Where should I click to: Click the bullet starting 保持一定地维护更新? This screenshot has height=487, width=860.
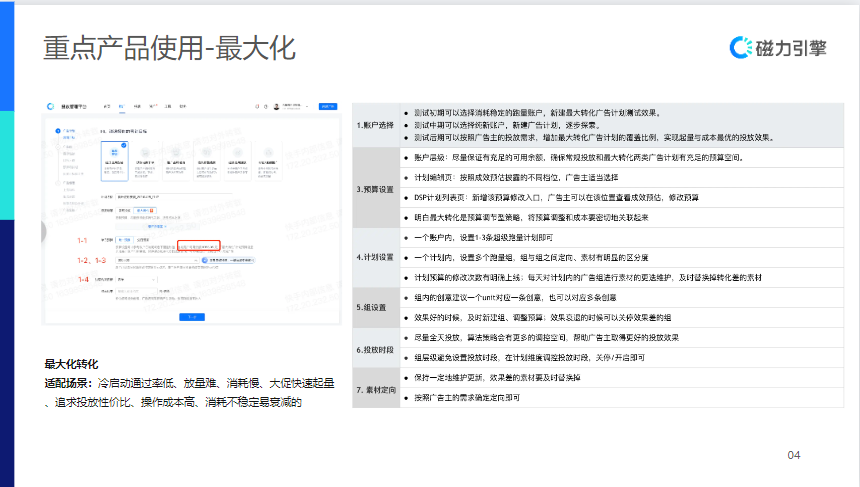point(497,378)
